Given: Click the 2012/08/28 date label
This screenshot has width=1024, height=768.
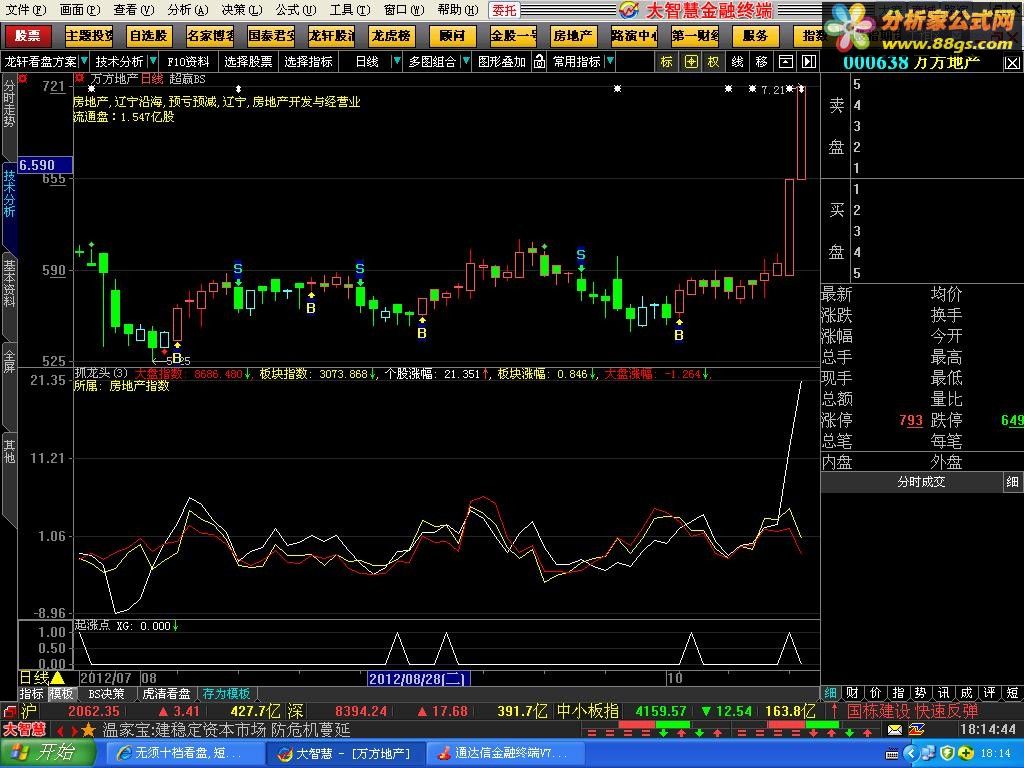Looking at the screenshot, I should [x=419, y=679].
